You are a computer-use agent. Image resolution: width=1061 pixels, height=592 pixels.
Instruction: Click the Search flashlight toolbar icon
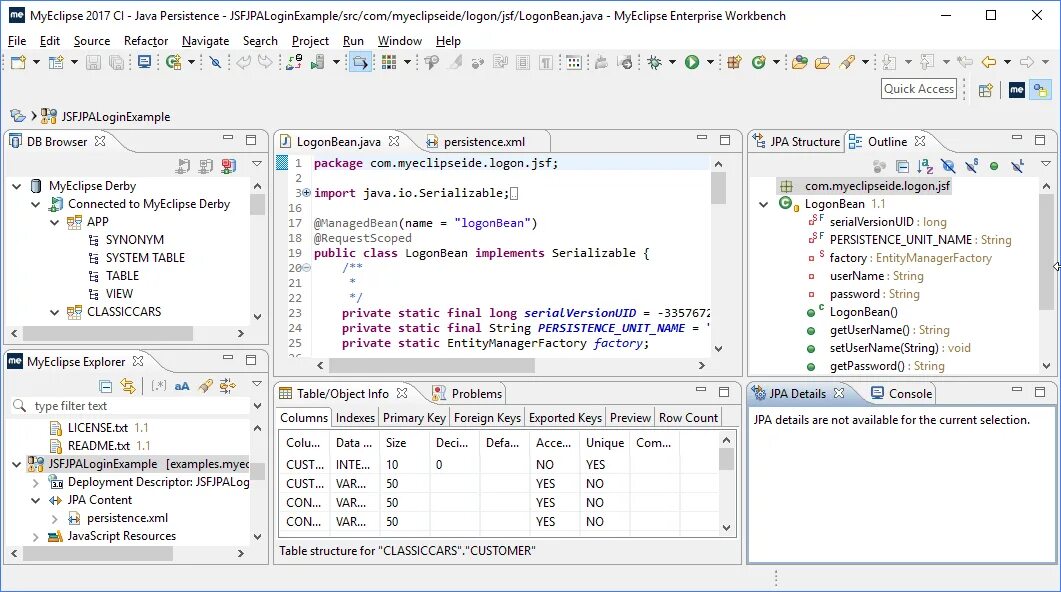pos(847,62)
